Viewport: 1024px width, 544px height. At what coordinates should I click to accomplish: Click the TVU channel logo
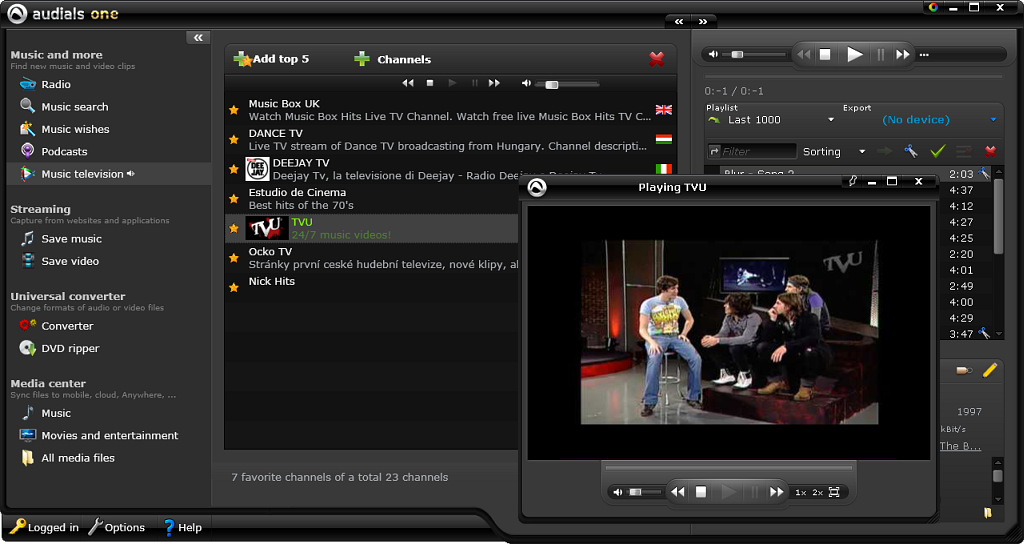click(267, 228)
